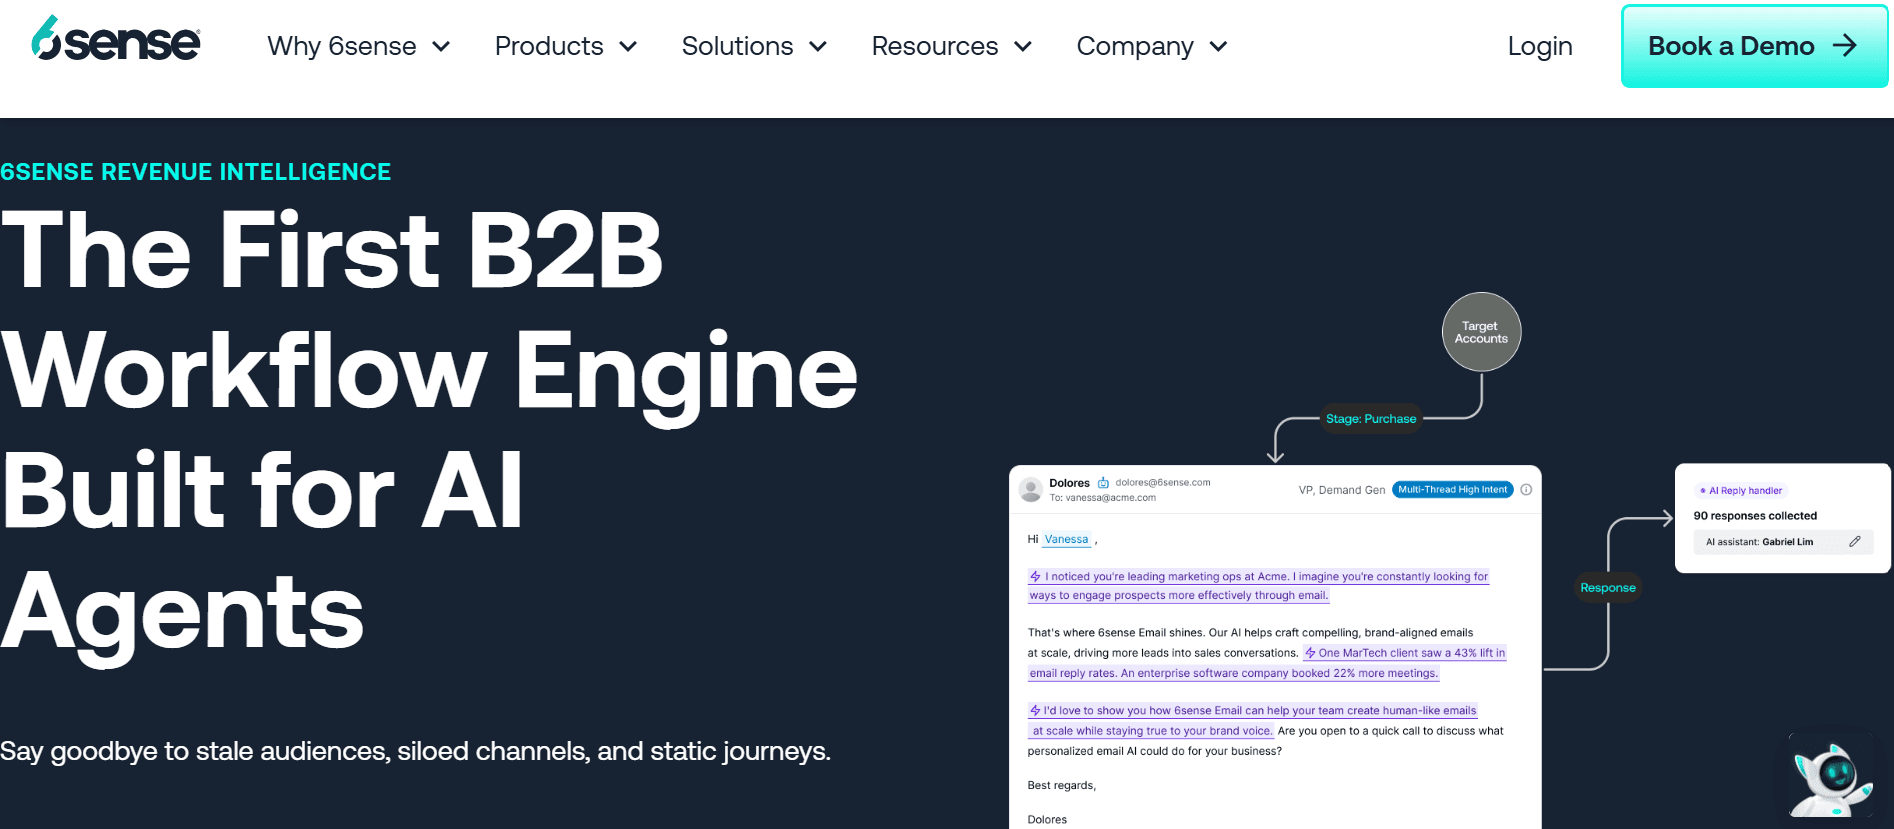Click Dolores's avatar icon in the email

(x=1031, y=489)
